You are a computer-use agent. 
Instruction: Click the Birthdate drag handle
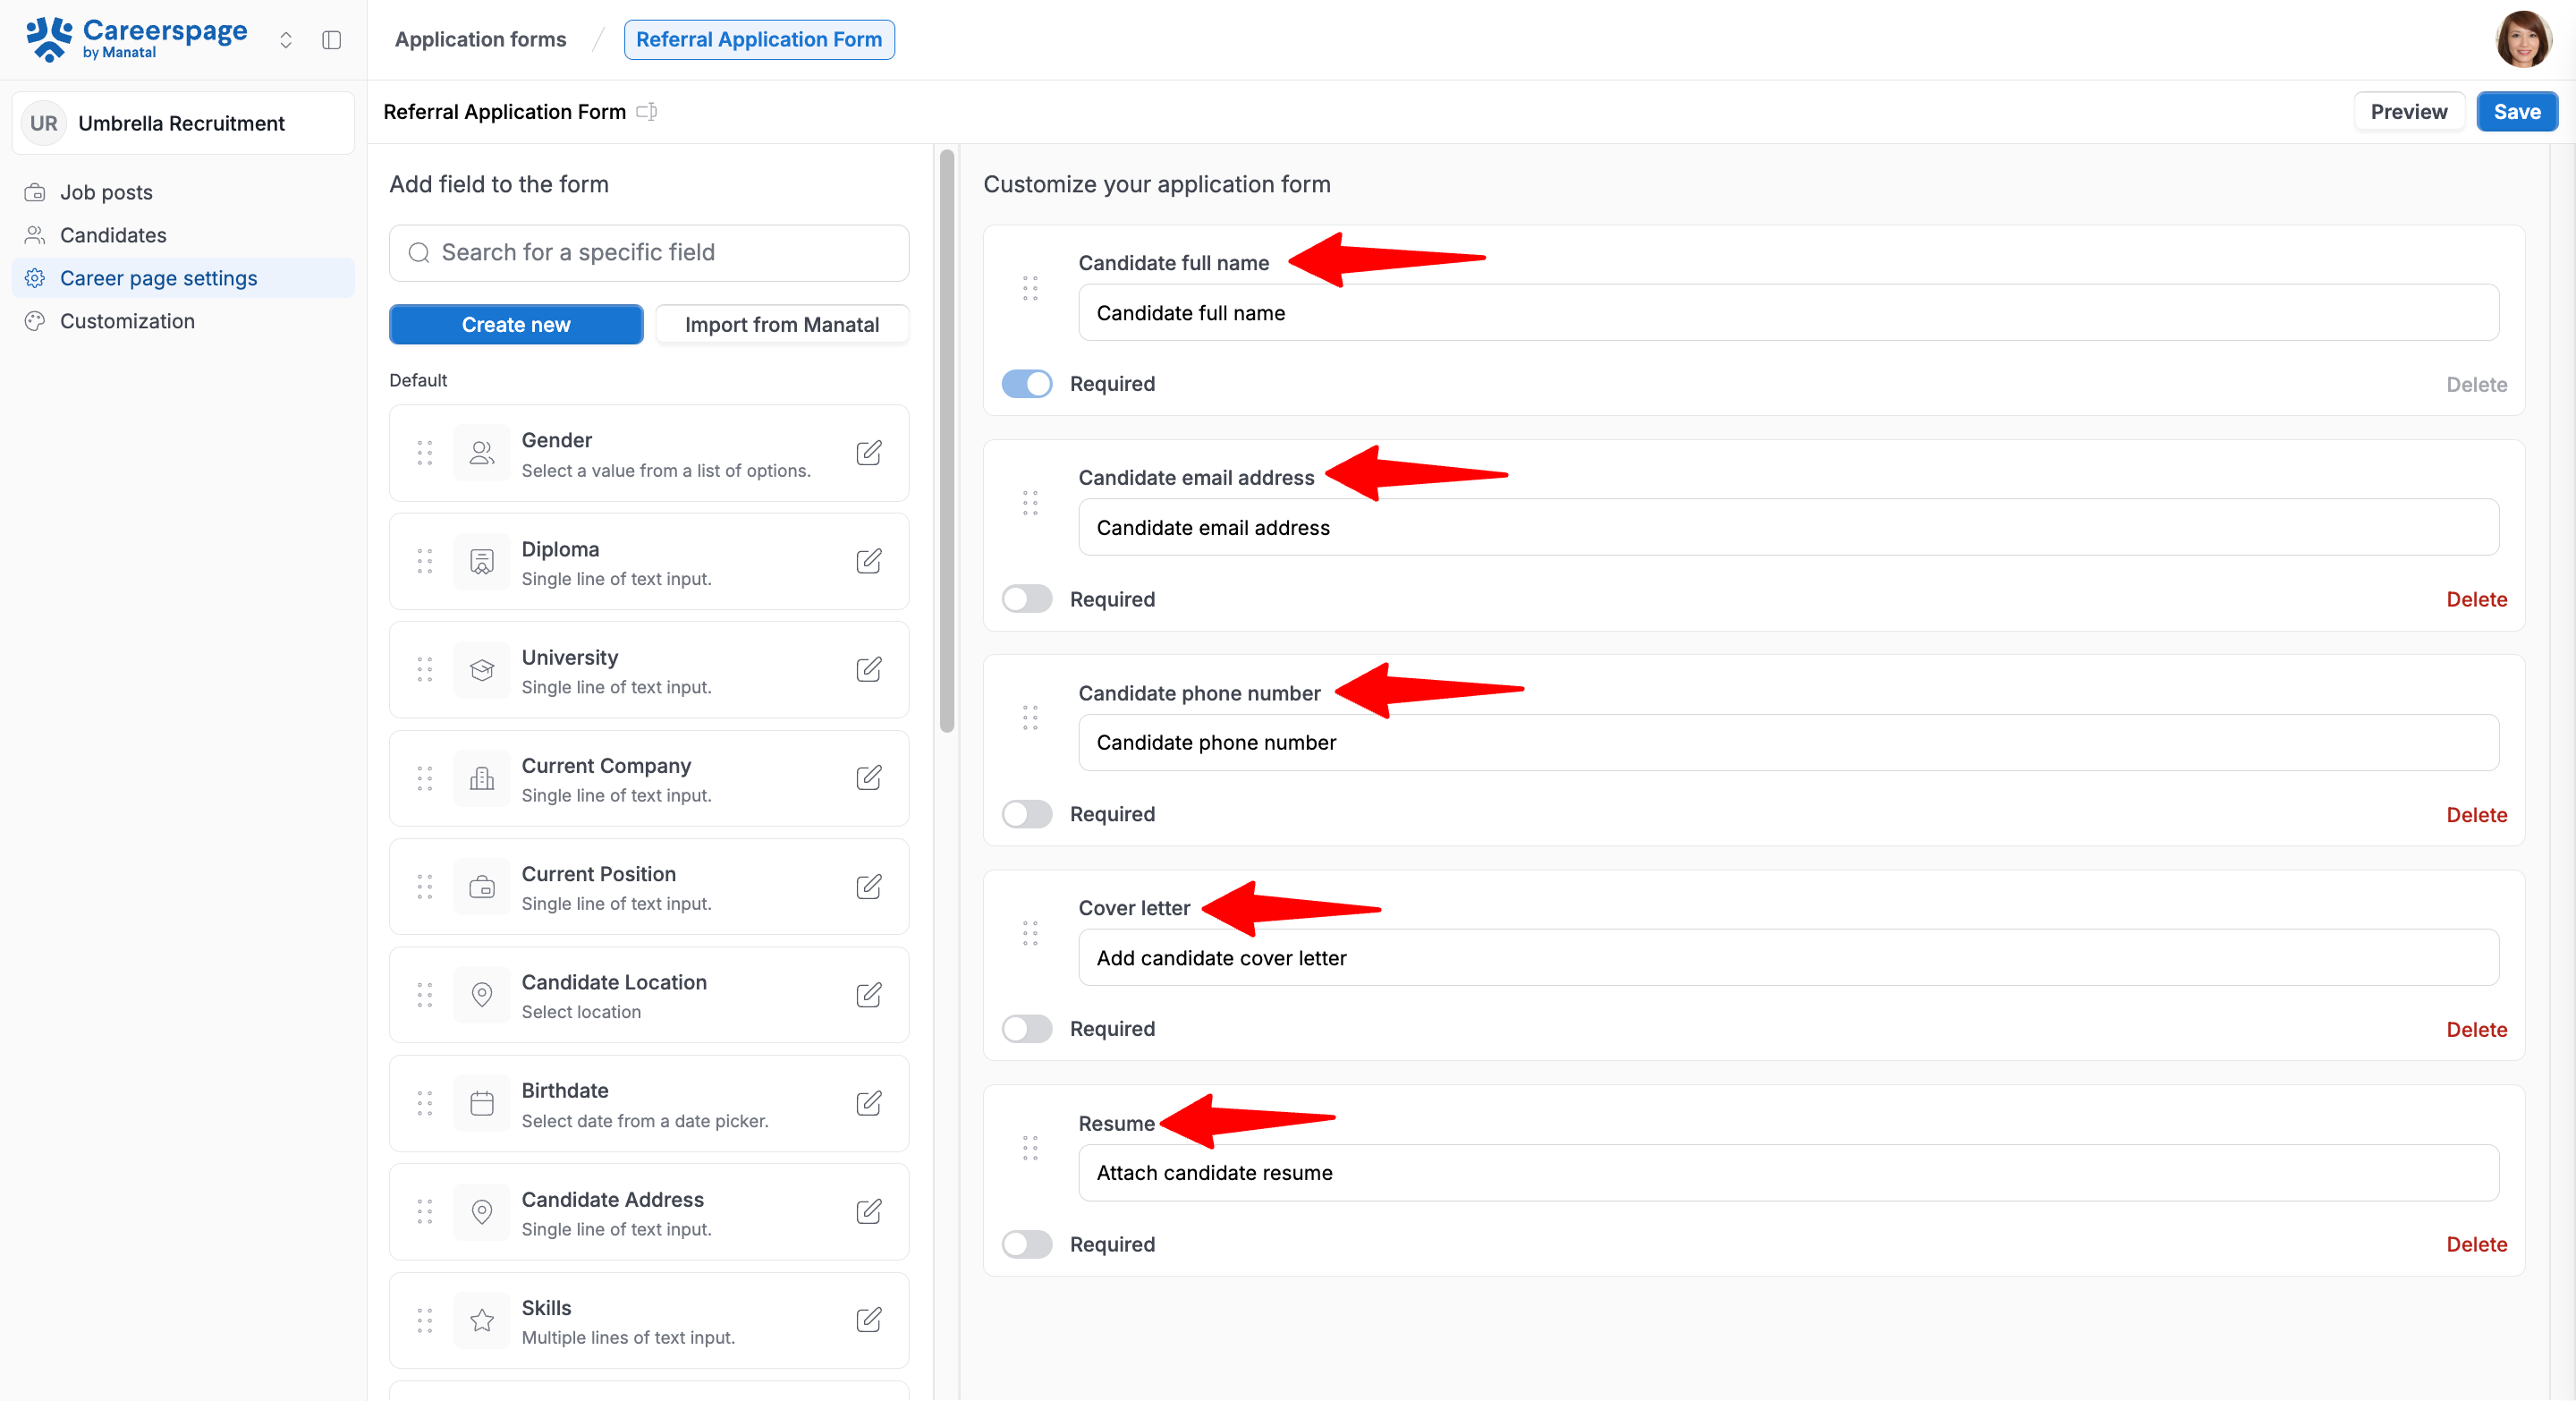click(x=425, y=1104)
